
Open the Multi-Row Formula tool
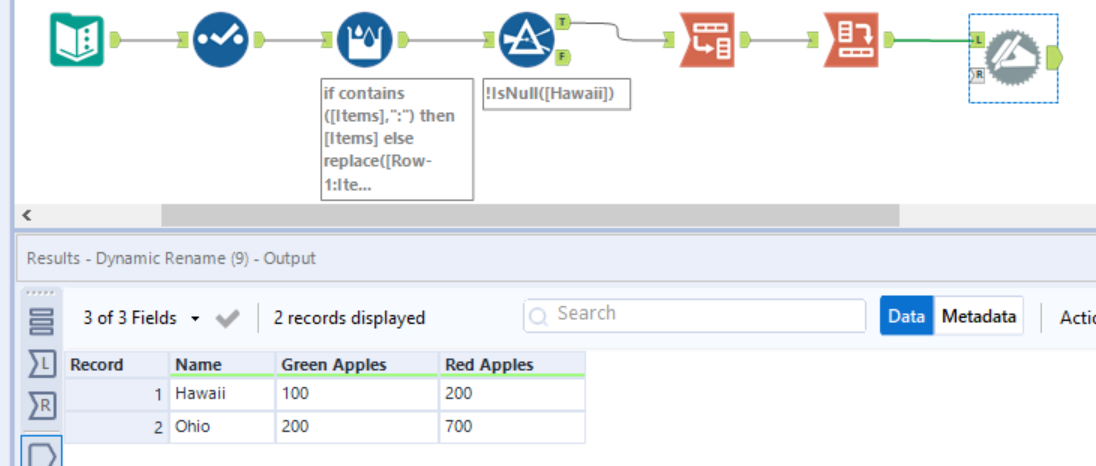pos(365,40)
